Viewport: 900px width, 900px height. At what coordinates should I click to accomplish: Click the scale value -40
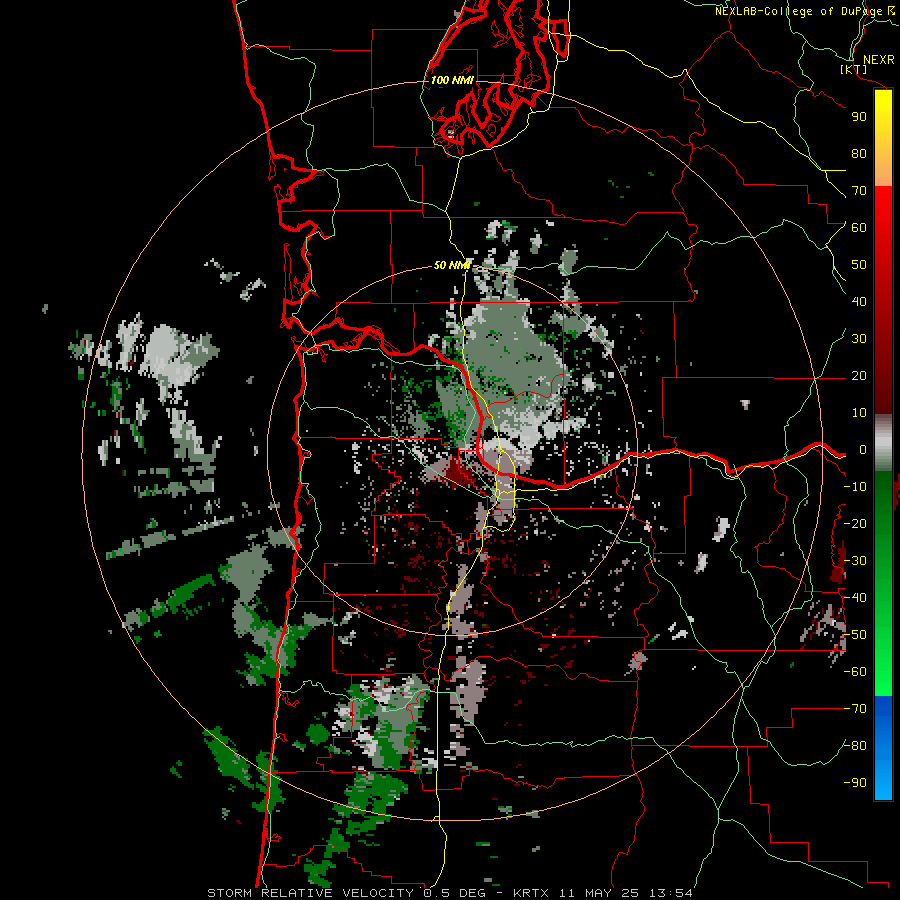tap(855, 598)
